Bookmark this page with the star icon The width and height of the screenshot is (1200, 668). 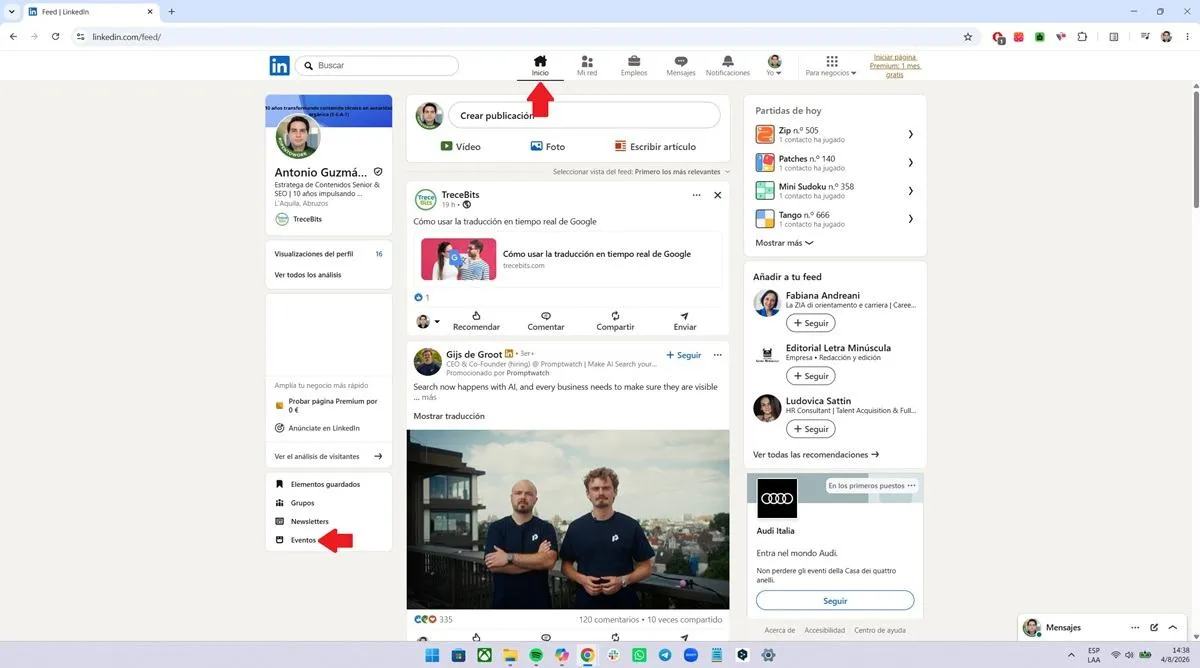tap(968, 37)
